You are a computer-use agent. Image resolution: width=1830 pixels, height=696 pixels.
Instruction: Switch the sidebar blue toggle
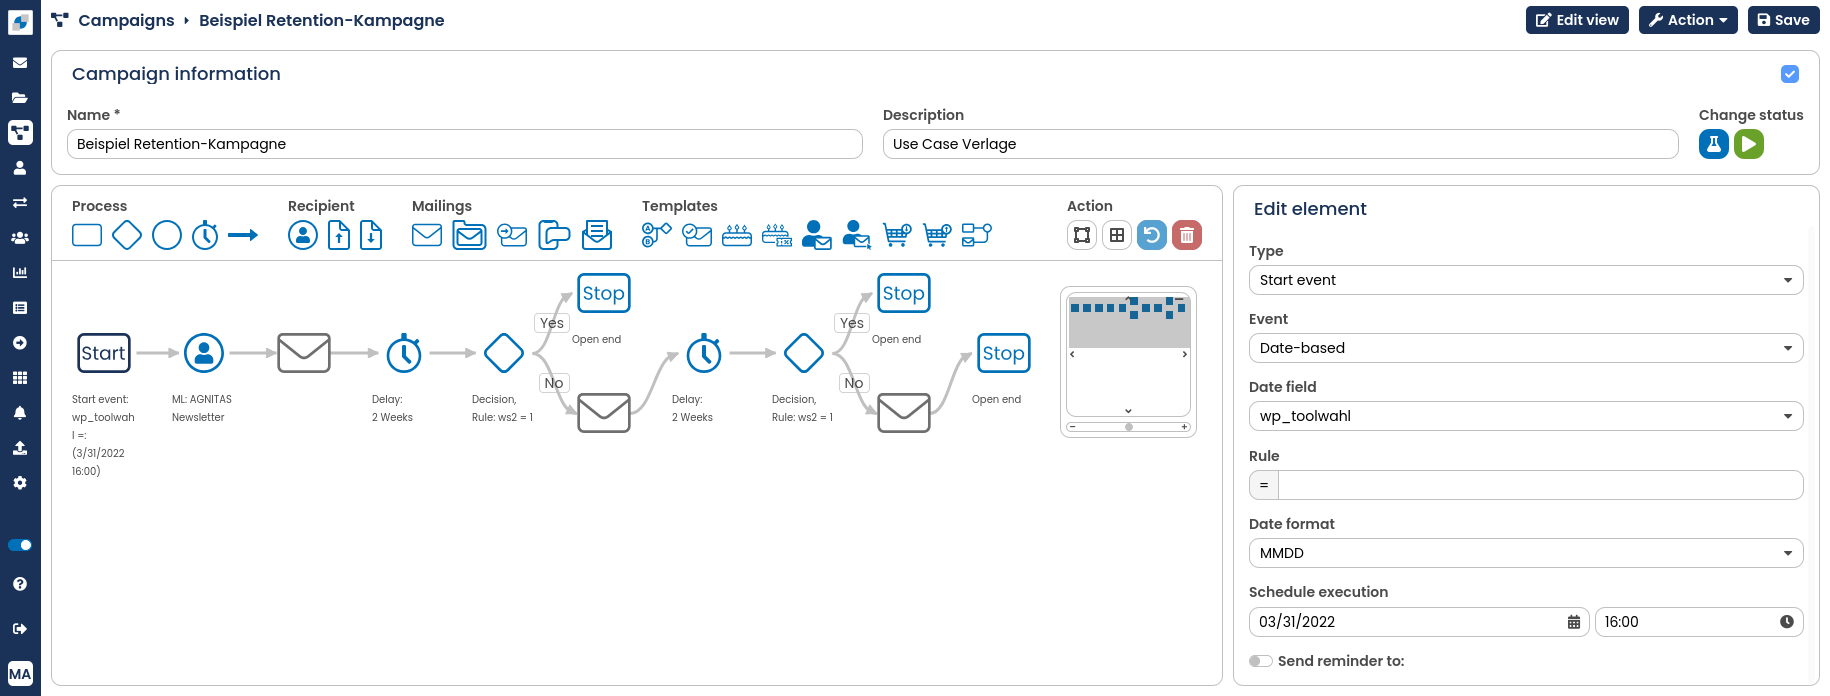[20, 545]
